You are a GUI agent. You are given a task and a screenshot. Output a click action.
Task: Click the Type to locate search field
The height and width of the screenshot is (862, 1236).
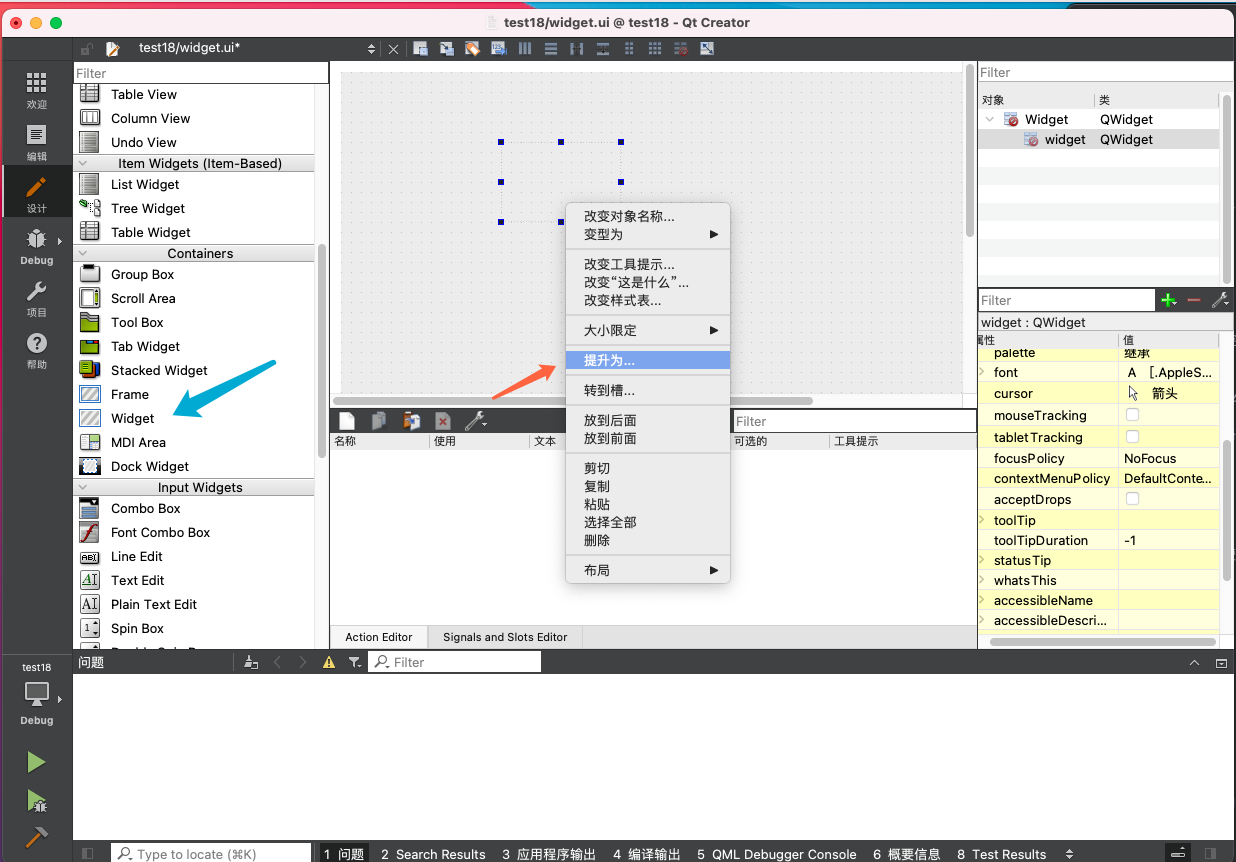point(211,853)
